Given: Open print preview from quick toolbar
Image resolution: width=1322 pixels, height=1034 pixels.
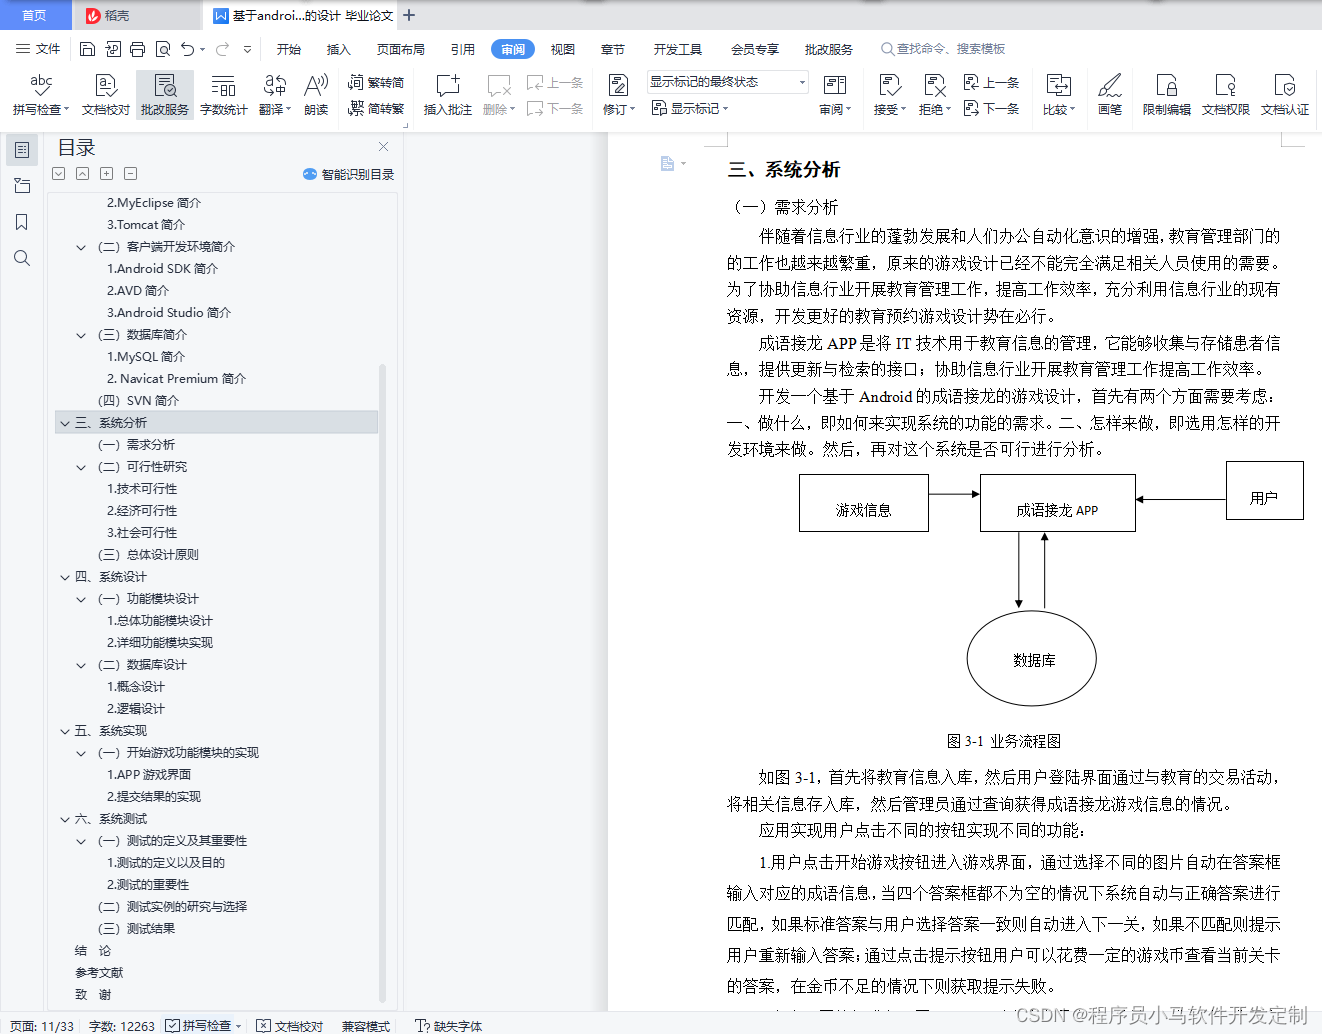Looking at the screenshot, I should click(162, 49).
